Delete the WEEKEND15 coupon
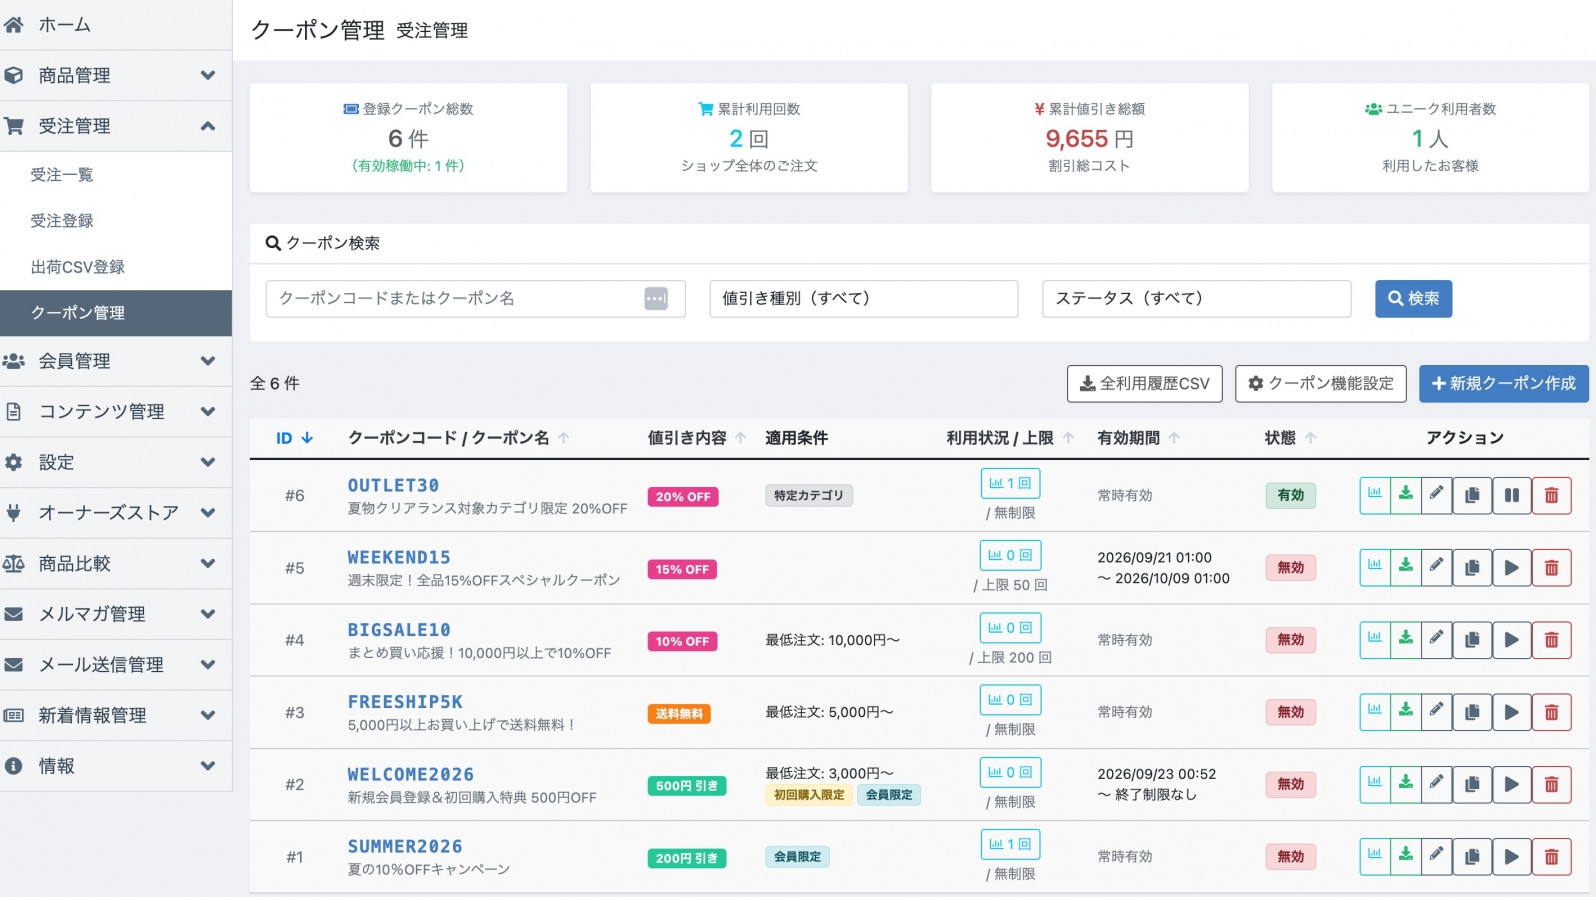Viewport: 1596px width, 897px height. (1552, 567)
